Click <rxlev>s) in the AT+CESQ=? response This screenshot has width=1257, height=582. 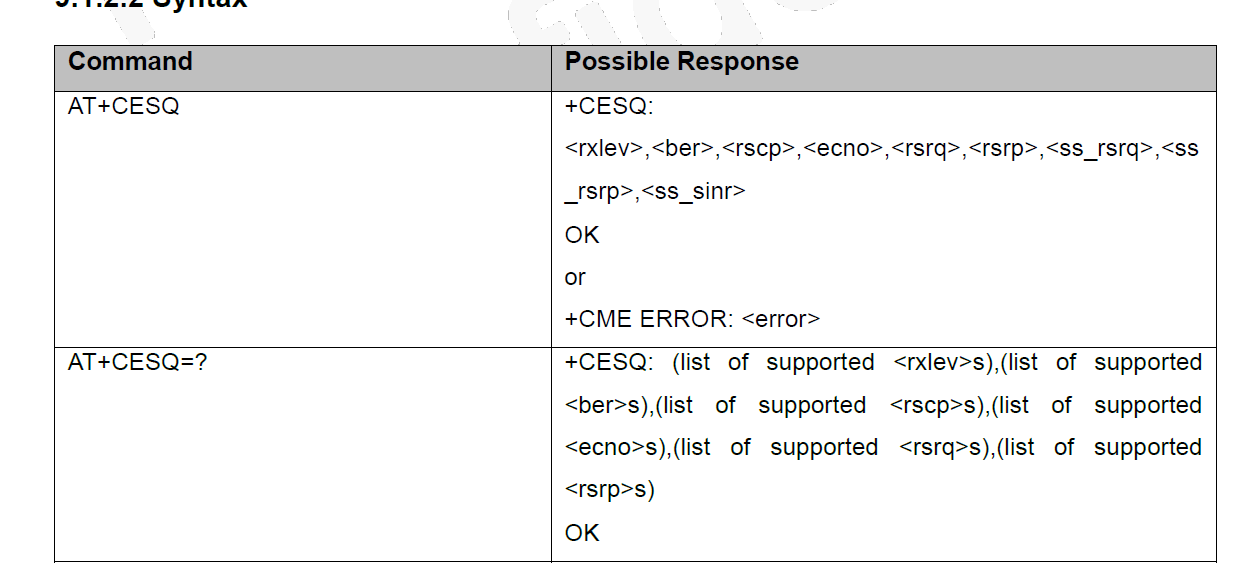944,362
